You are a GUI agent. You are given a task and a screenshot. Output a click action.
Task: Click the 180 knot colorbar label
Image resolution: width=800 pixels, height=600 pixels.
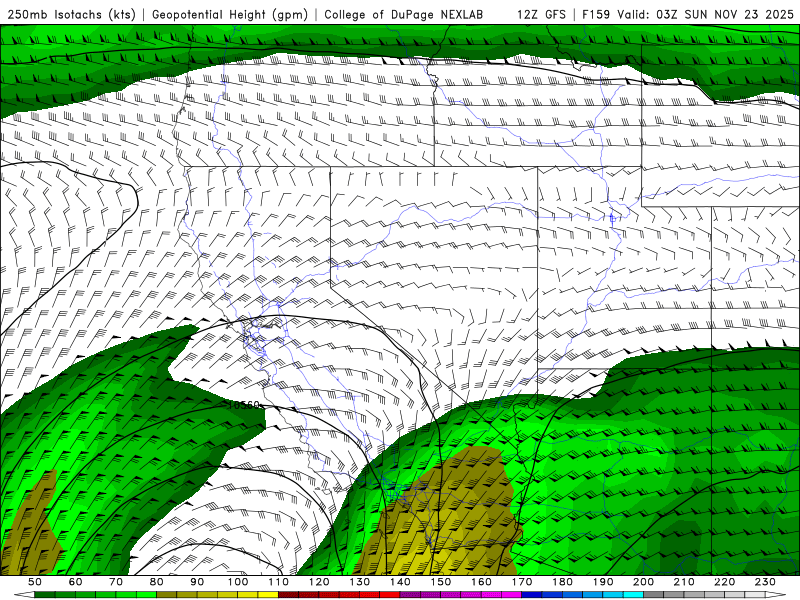(563, 582)
